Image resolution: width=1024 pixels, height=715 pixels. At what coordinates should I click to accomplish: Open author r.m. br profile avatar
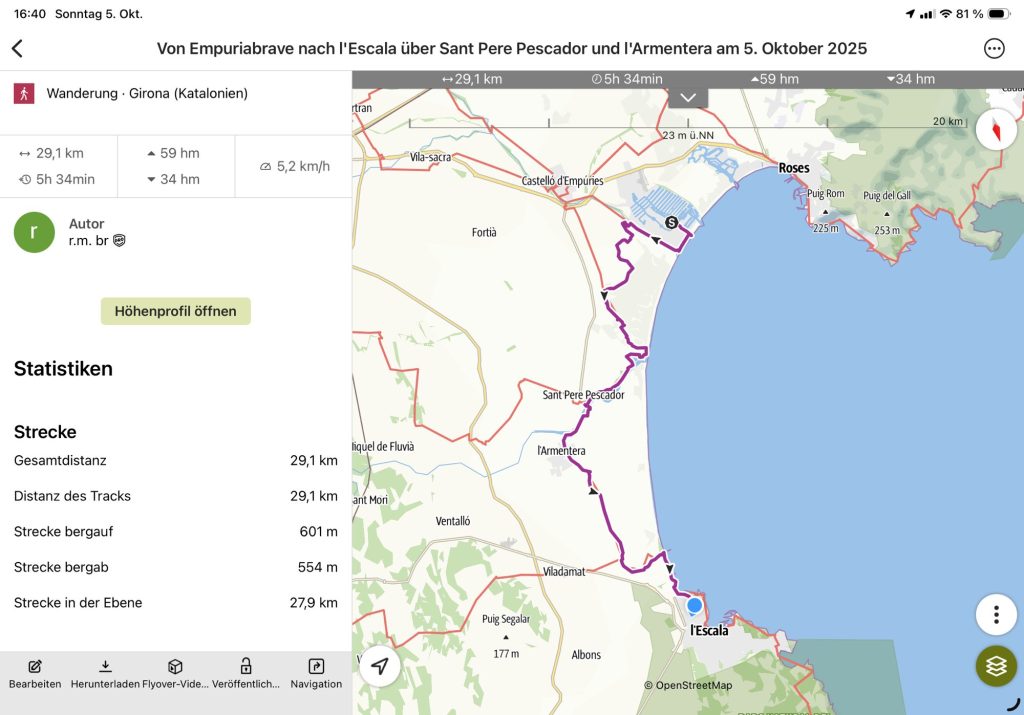(x=34, y=232)
